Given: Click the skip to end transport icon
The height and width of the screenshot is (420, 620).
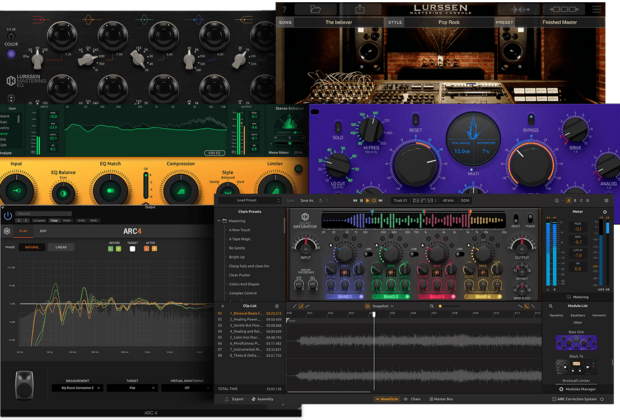Looking at the screenshot, I should tap(380, 201).
